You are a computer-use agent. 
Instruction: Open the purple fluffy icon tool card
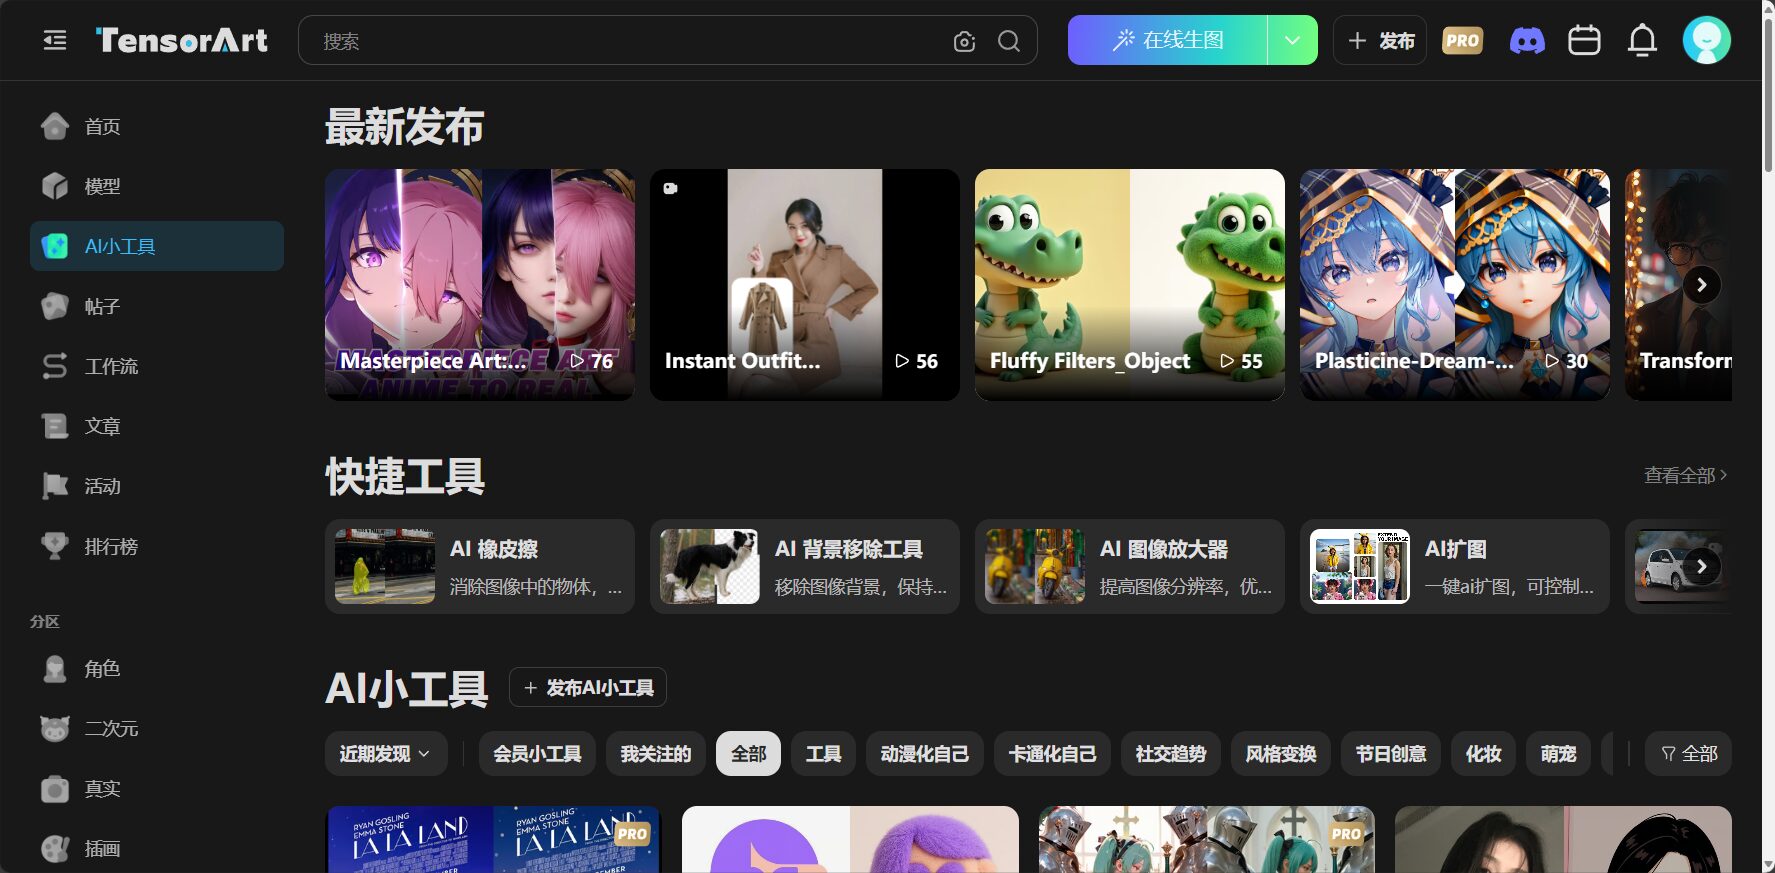(x=850, y=839)
